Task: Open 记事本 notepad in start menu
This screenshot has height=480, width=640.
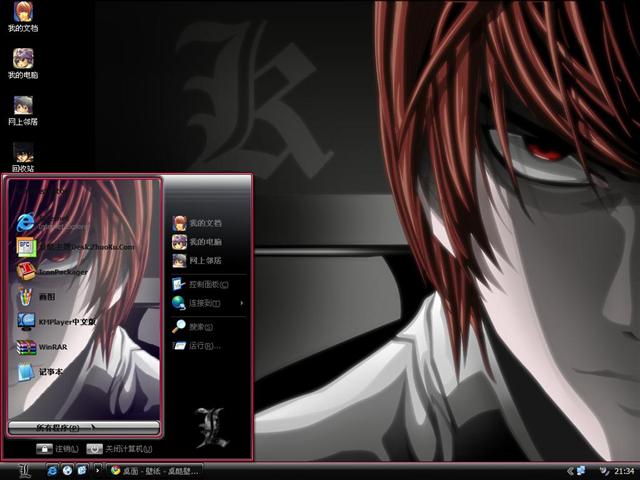Action: point(40,372)
